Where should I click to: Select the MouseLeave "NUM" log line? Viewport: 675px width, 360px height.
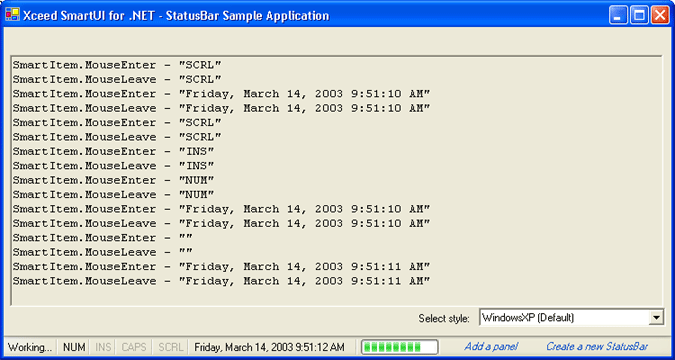[113, 195]
